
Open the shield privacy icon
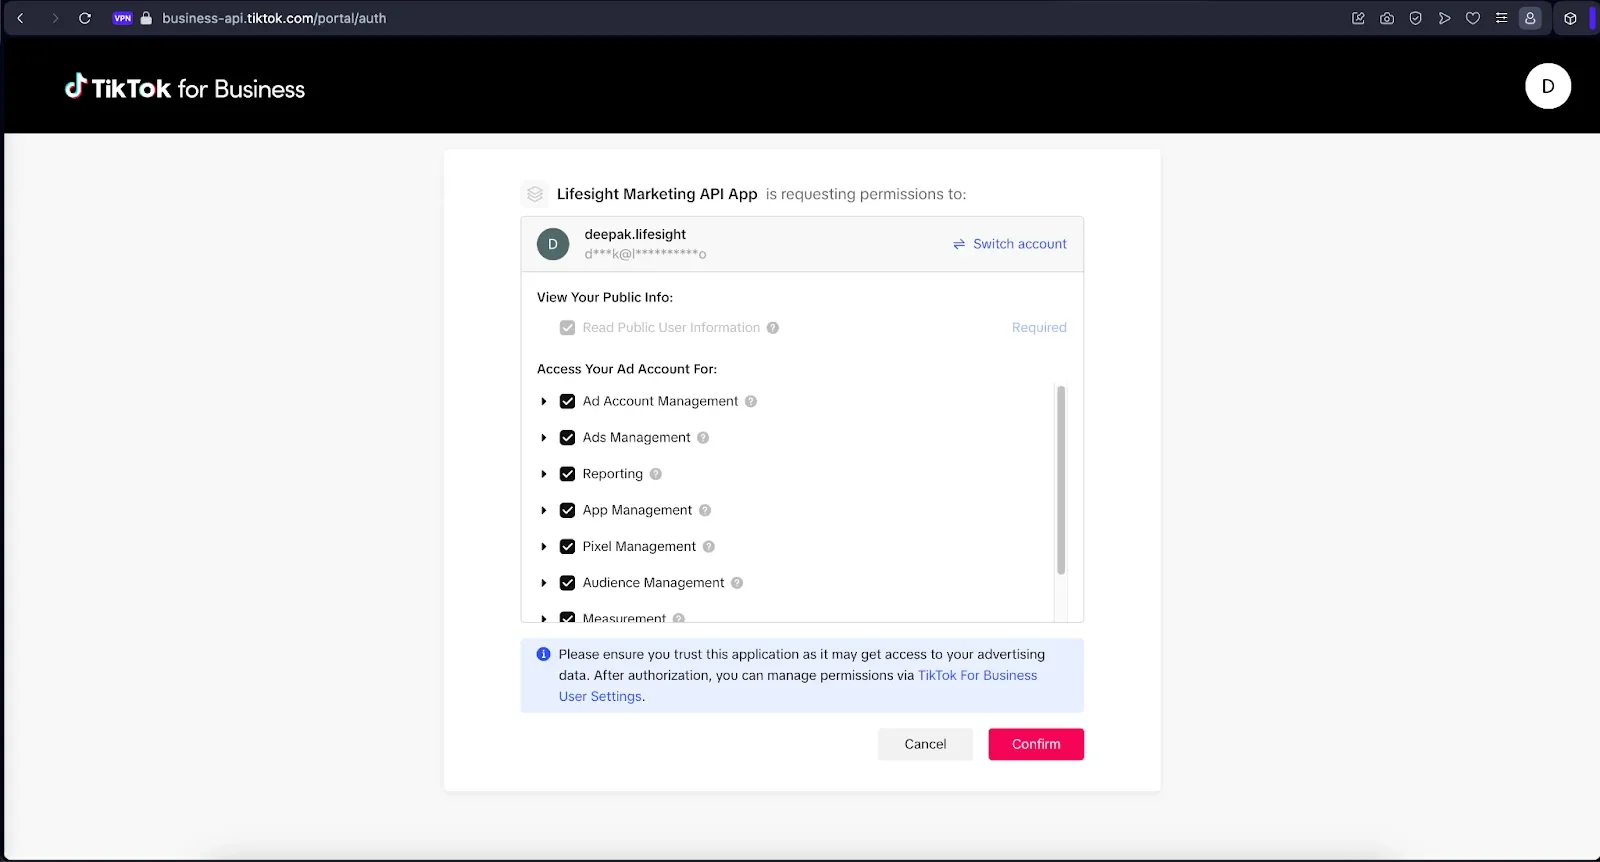pos(1415,18)
